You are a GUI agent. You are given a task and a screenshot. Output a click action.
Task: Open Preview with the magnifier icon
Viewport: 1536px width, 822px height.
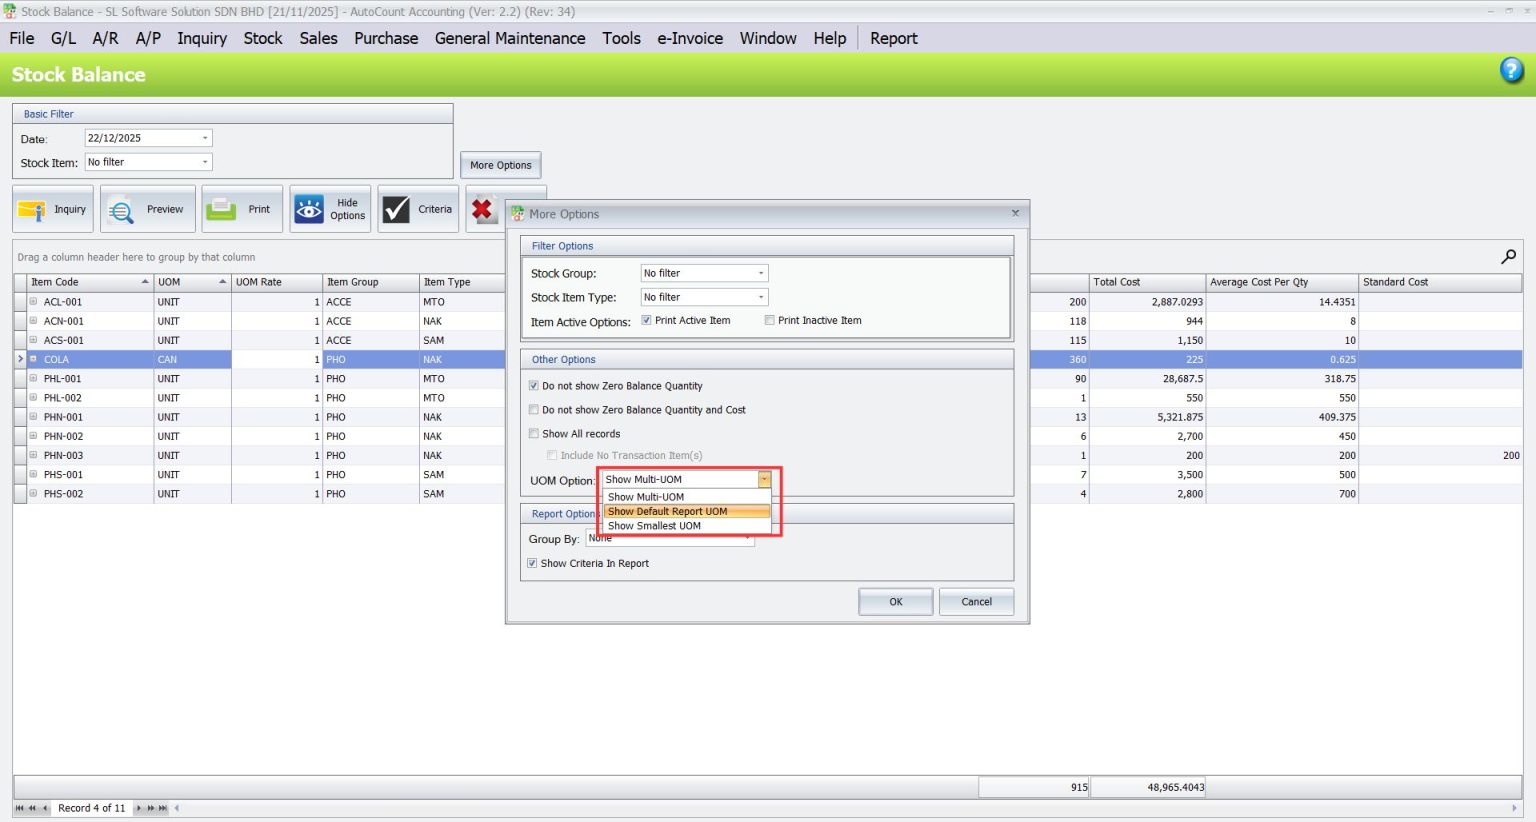[x=122, y=210]
